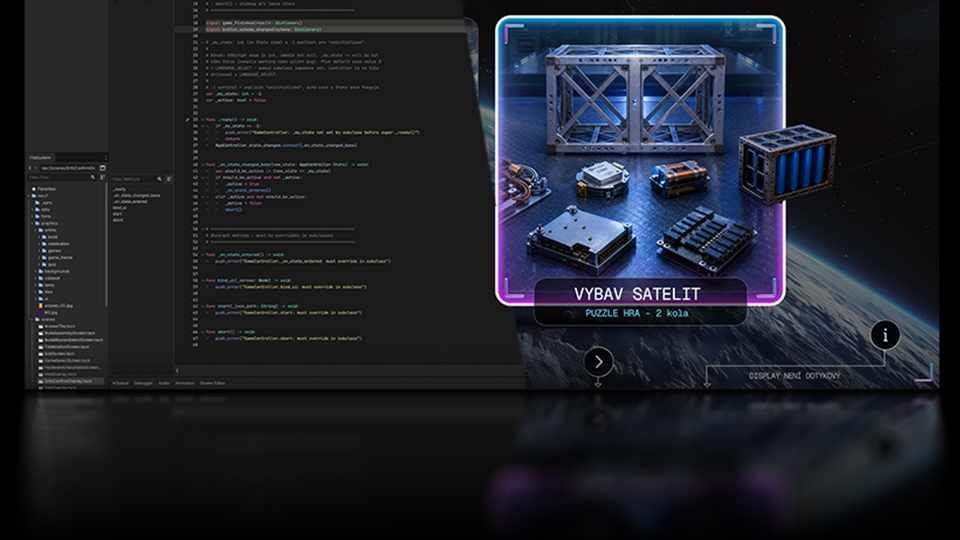This screenshot has height=540, width=960.
Task: Toggle the file view split mode icon
Action: point(103,168)
